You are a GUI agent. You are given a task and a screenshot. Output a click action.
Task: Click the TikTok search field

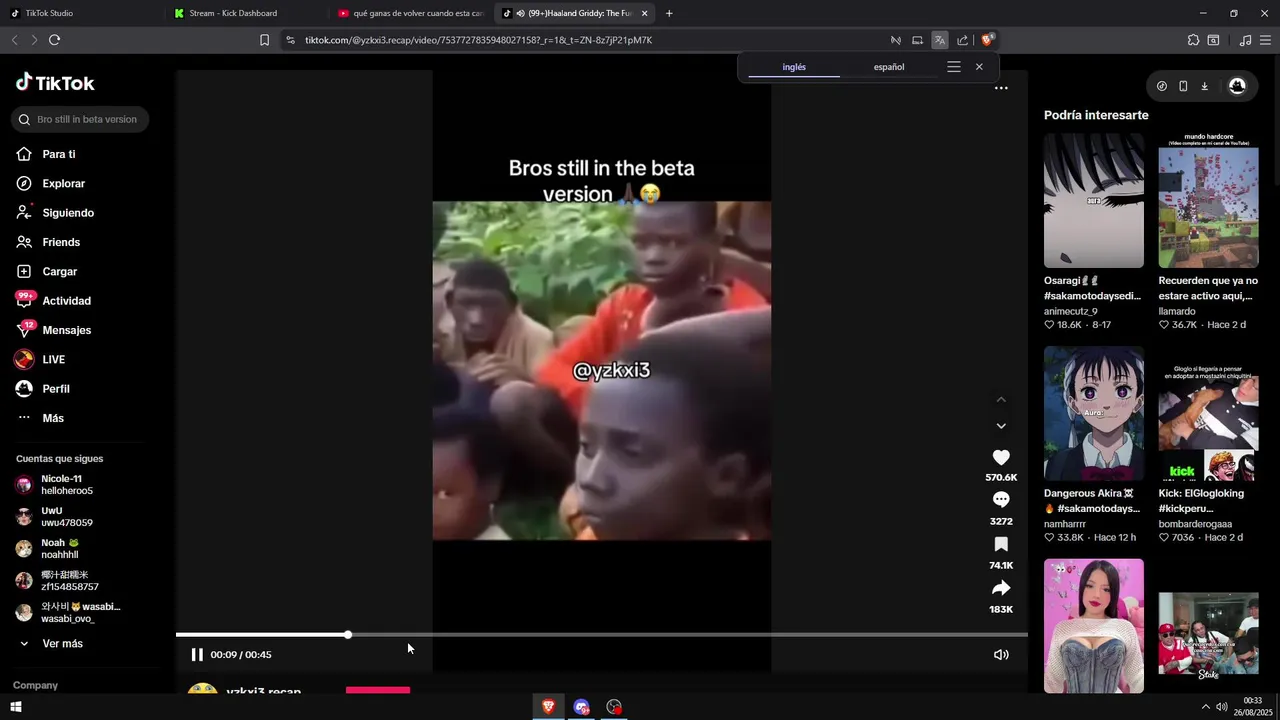pyautogui.click(x=80, y=119)
